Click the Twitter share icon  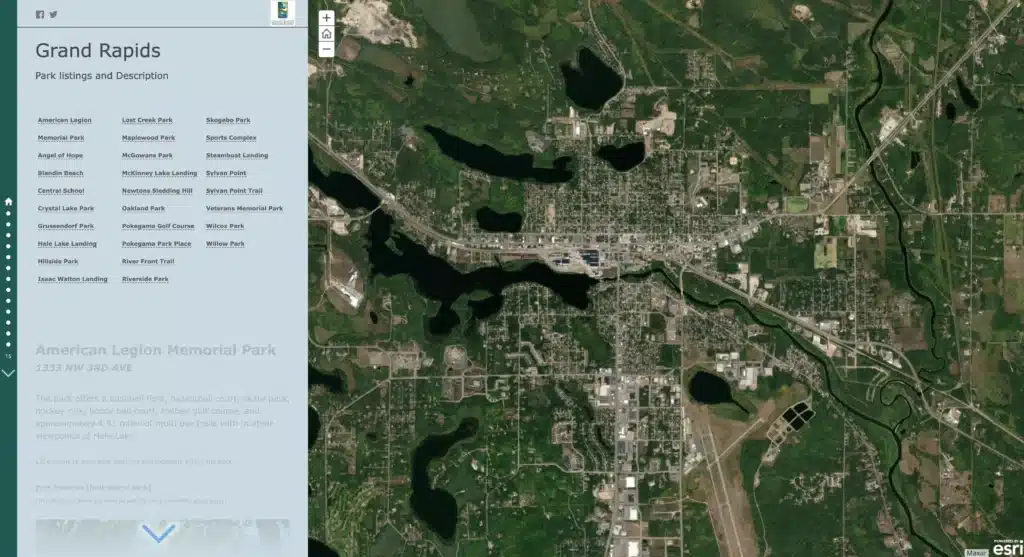(53, 14)
